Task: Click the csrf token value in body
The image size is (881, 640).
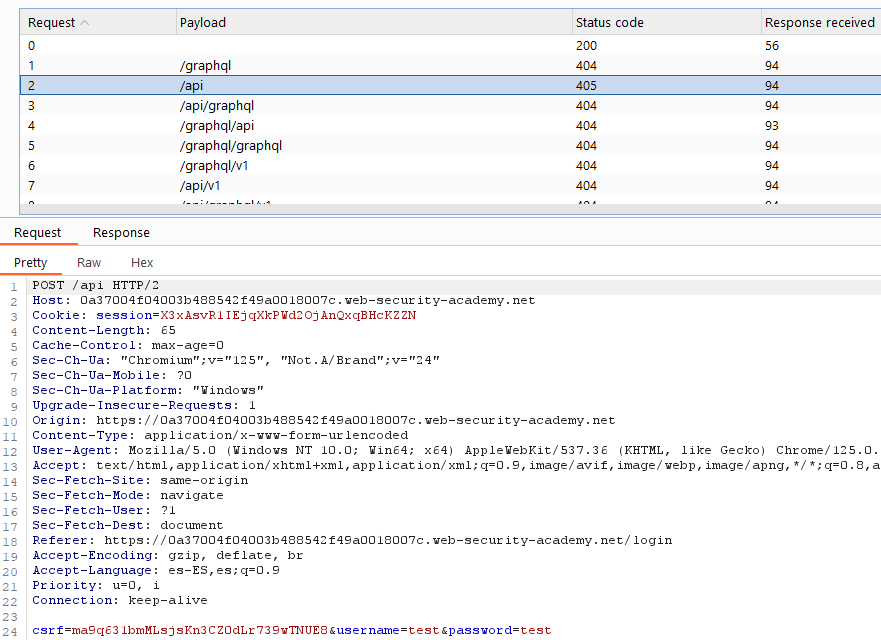Action: point(199,630)
